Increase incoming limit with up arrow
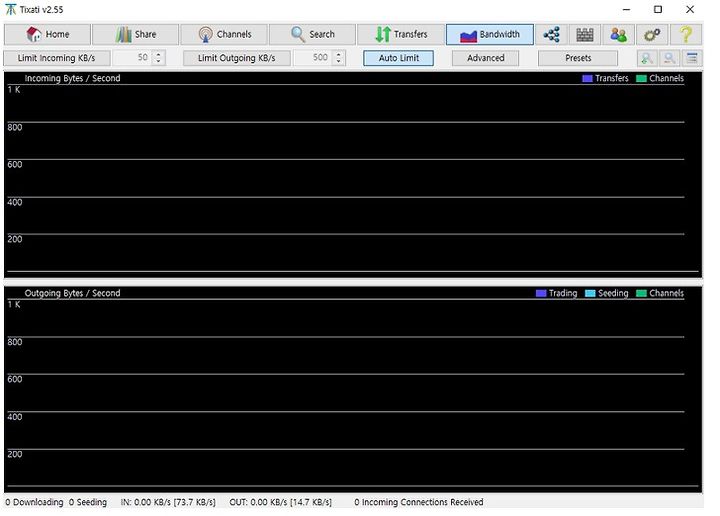This screenshot has width=720, height=516. [x=158, y=54]
